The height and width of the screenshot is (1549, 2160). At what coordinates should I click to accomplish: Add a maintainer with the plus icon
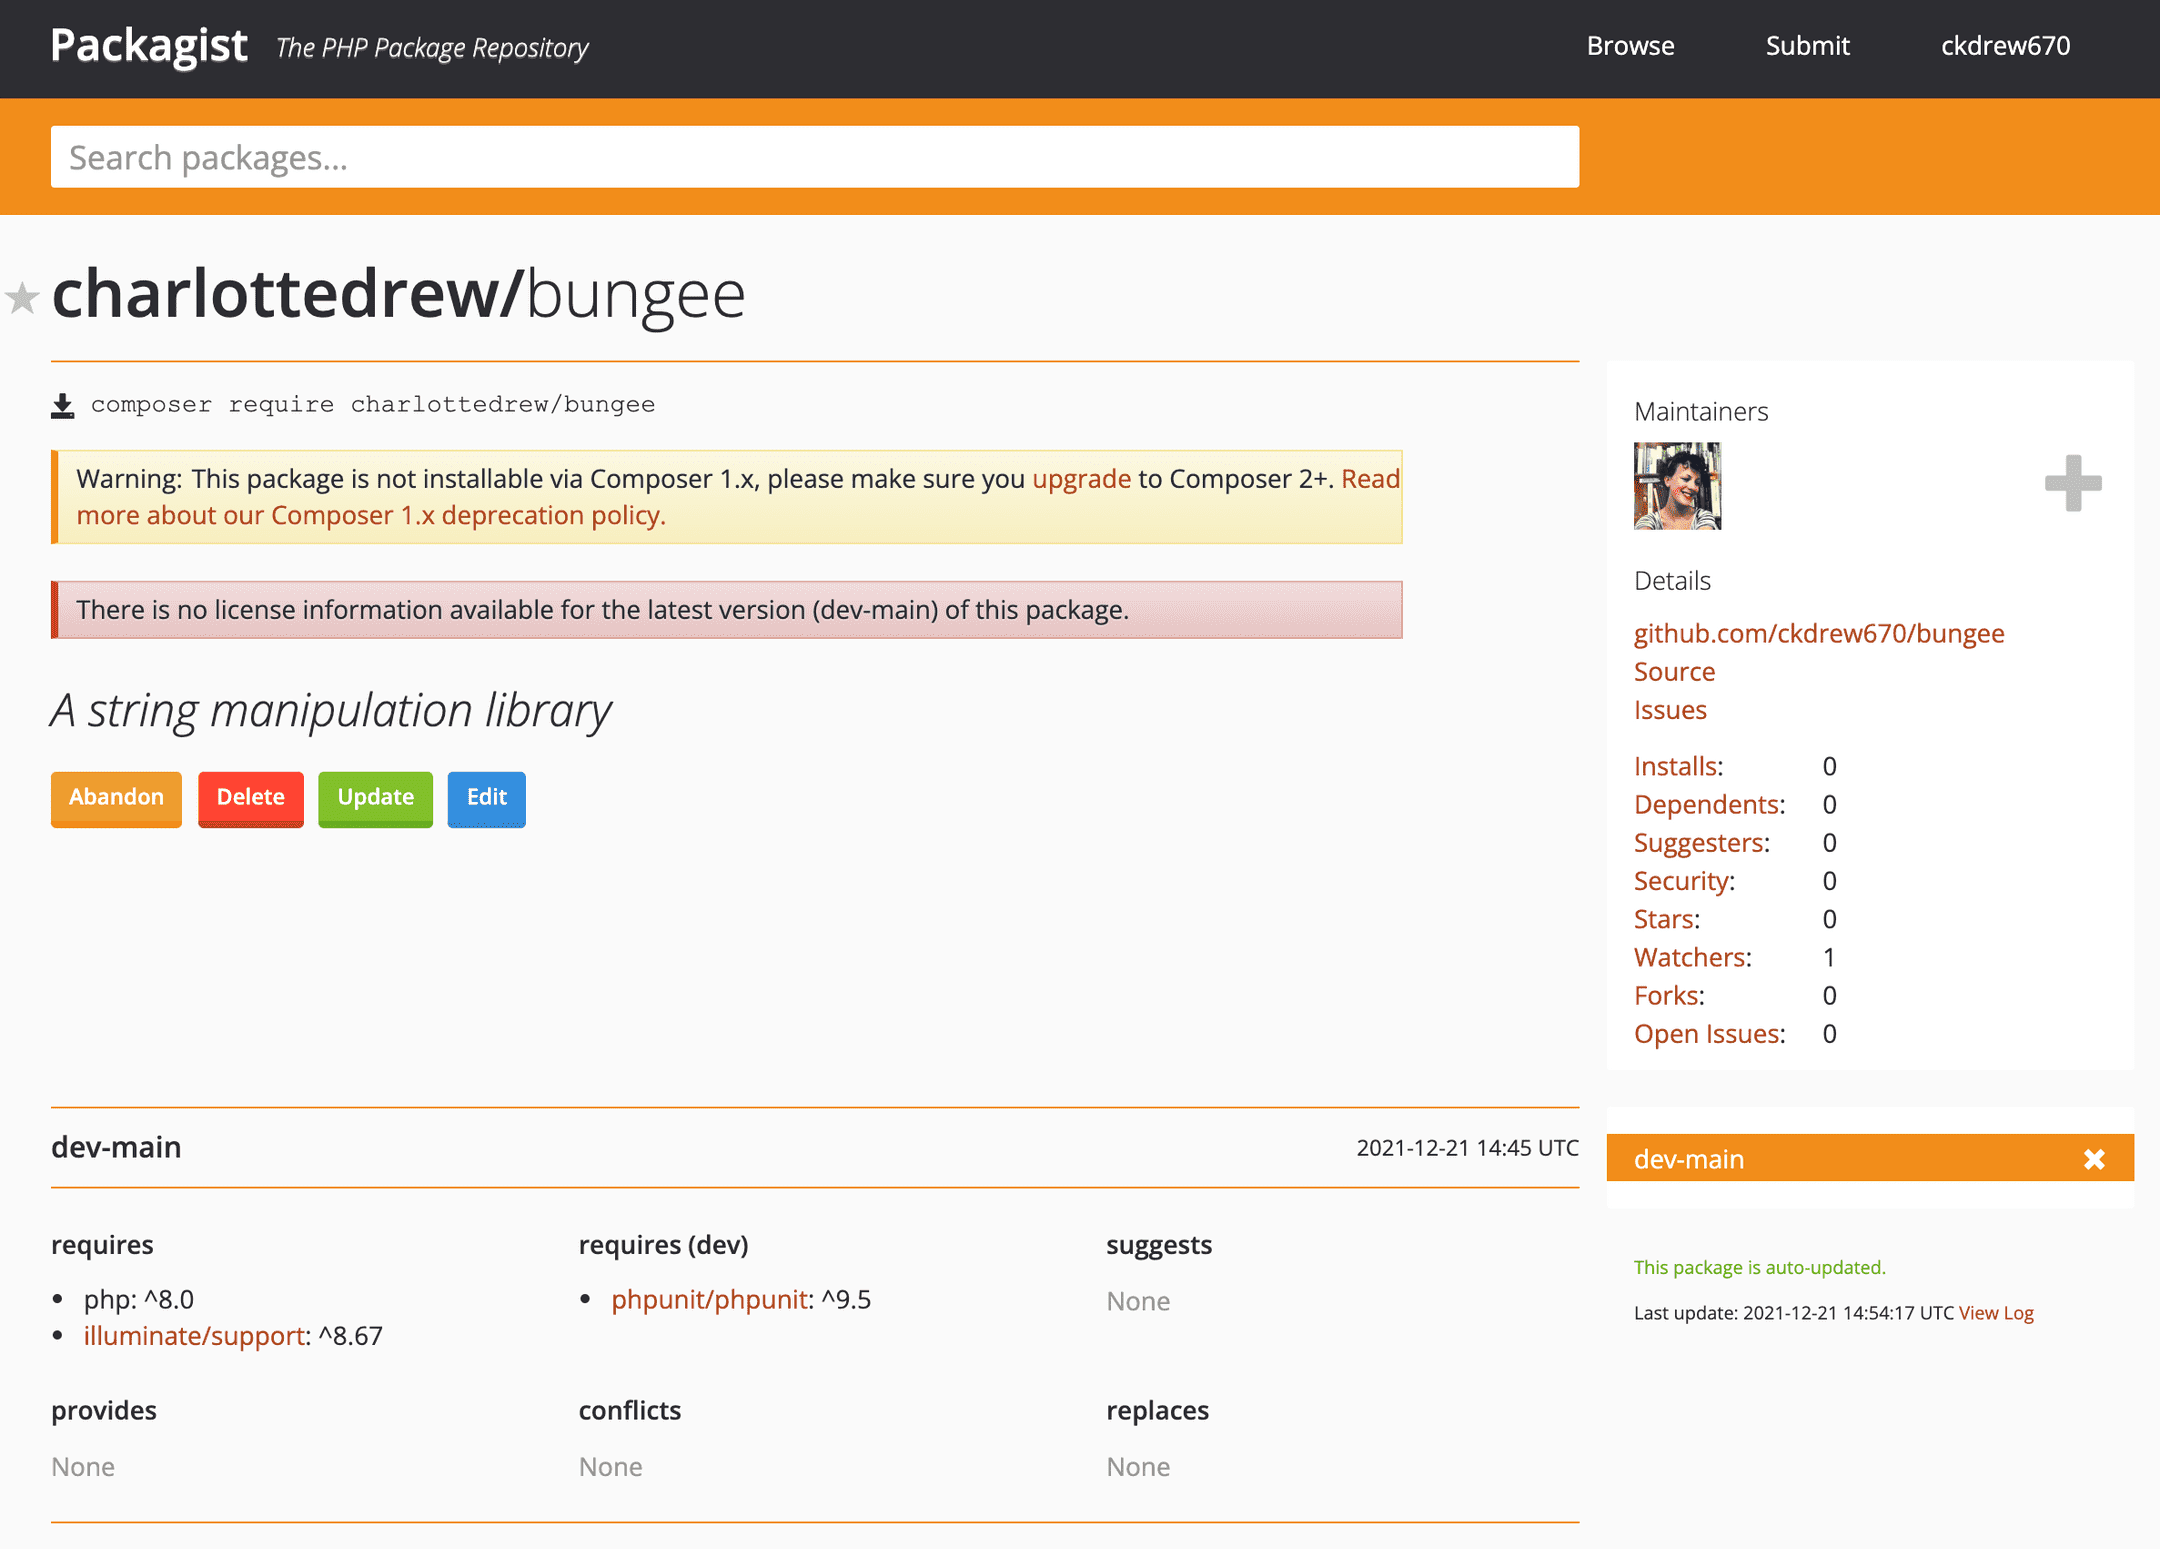pos(2072,483)
